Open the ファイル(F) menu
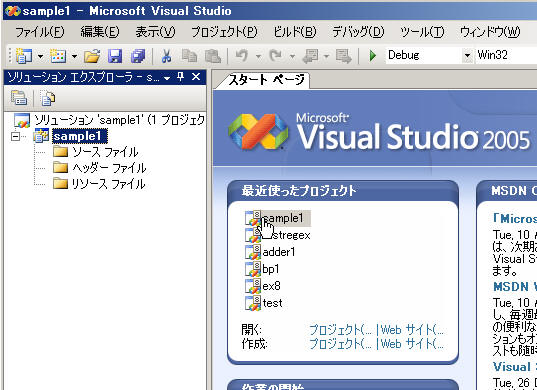The image size is (537, 390). pyautogui.click(x=39, y=32)
